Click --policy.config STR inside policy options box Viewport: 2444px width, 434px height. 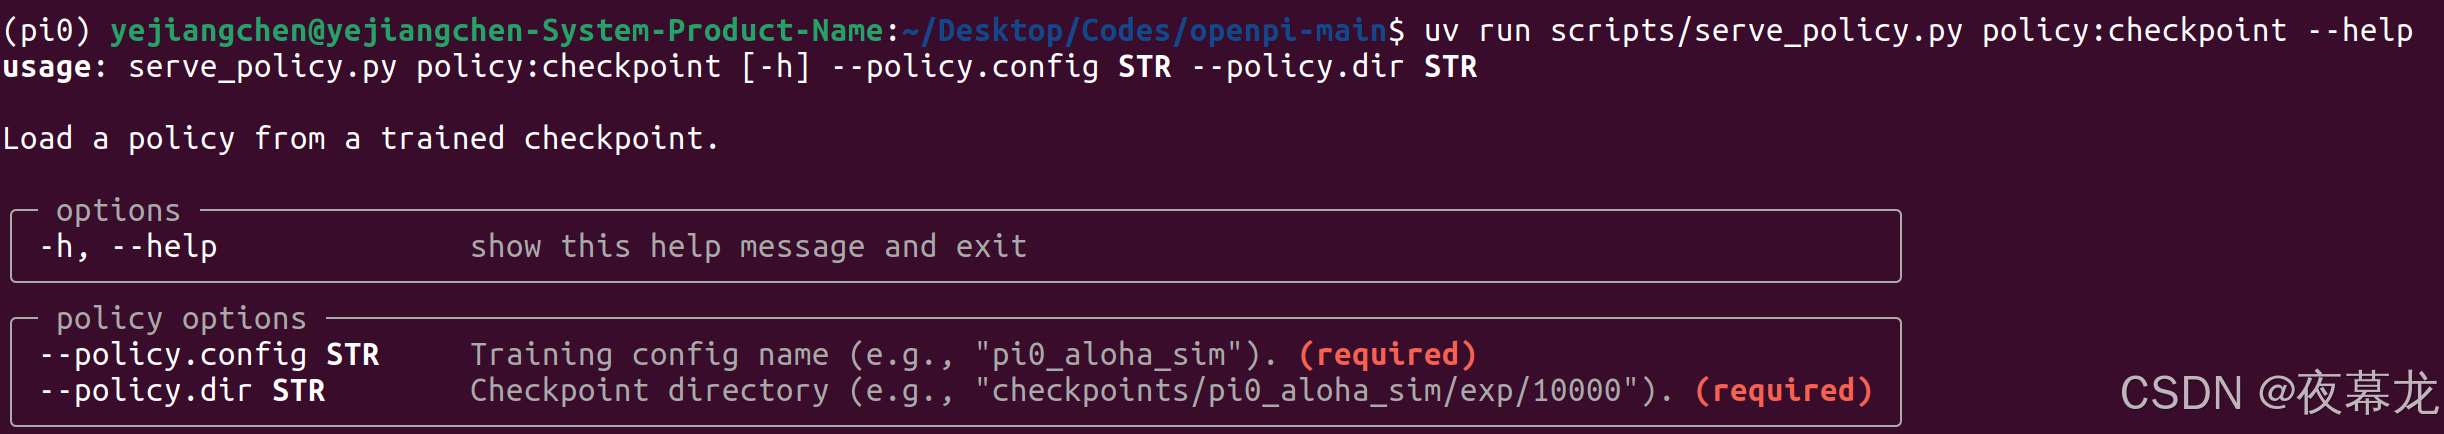coord(209,354)
